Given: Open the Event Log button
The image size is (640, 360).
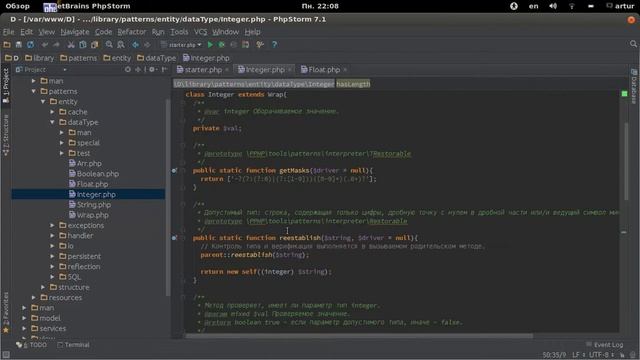Looking at the screenshot, I should click(x=604, y=345).
